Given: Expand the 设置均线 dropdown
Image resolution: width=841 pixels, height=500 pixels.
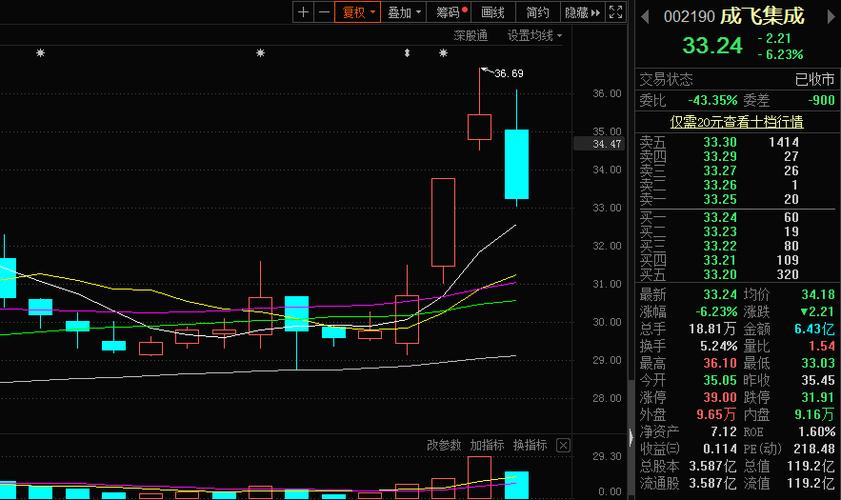Looking at the screenshot, I should click(535, 35).
